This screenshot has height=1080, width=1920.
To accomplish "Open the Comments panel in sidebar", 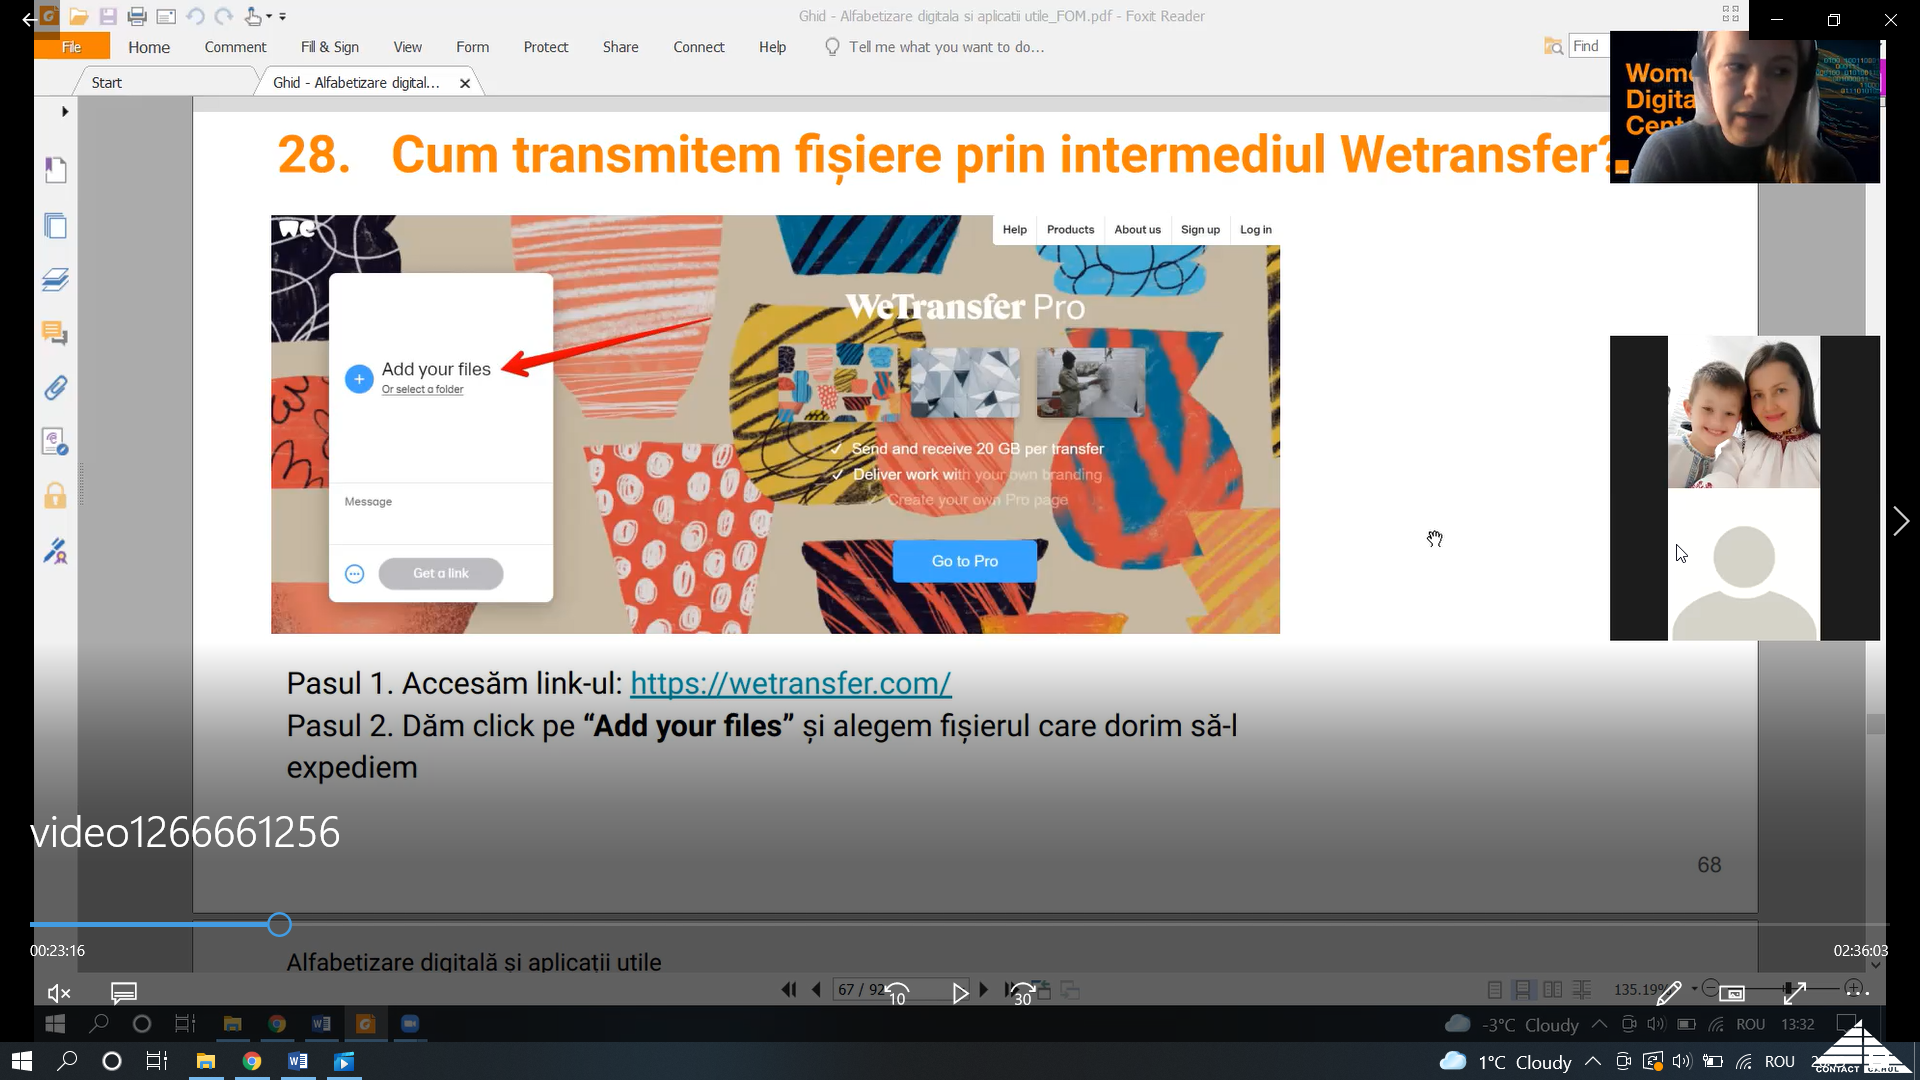I will tap(55, 333).
